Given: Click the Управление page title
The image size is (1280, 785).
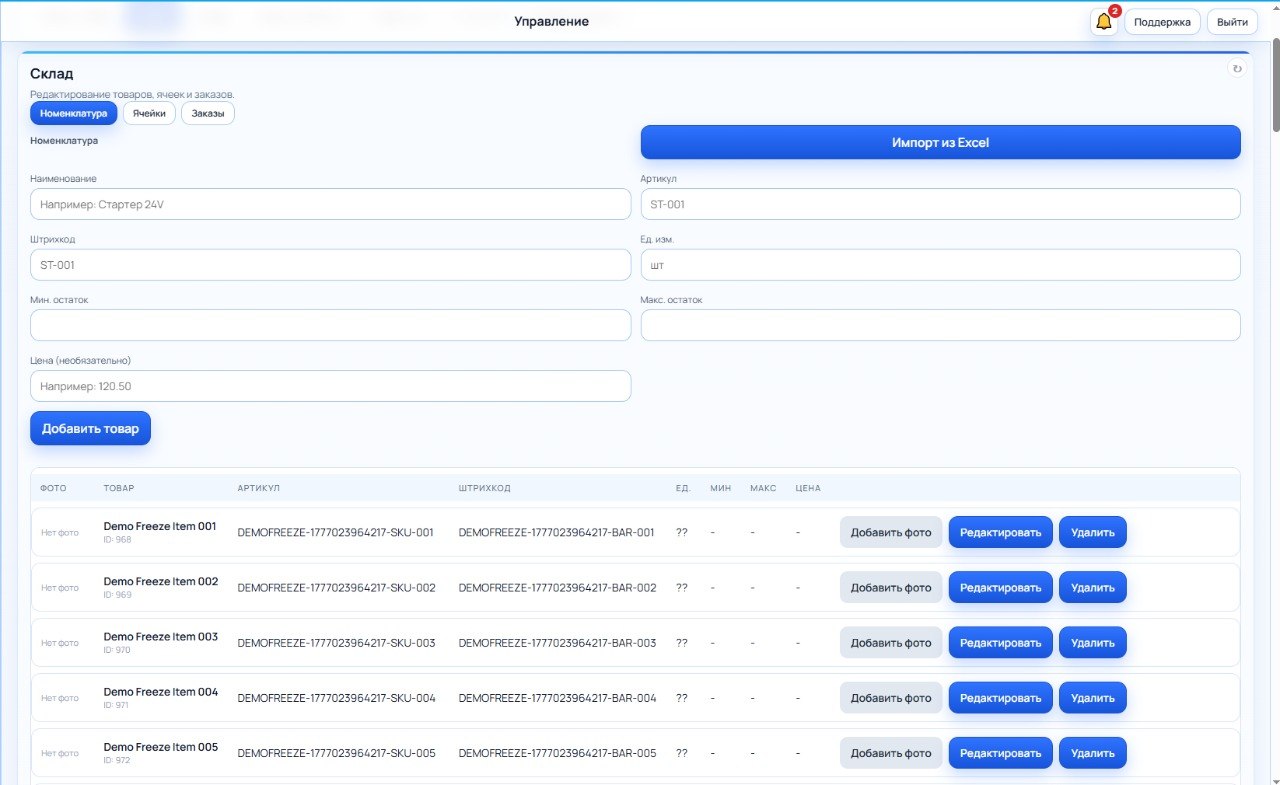Looking at the screenshot, I should coord(551,21).
